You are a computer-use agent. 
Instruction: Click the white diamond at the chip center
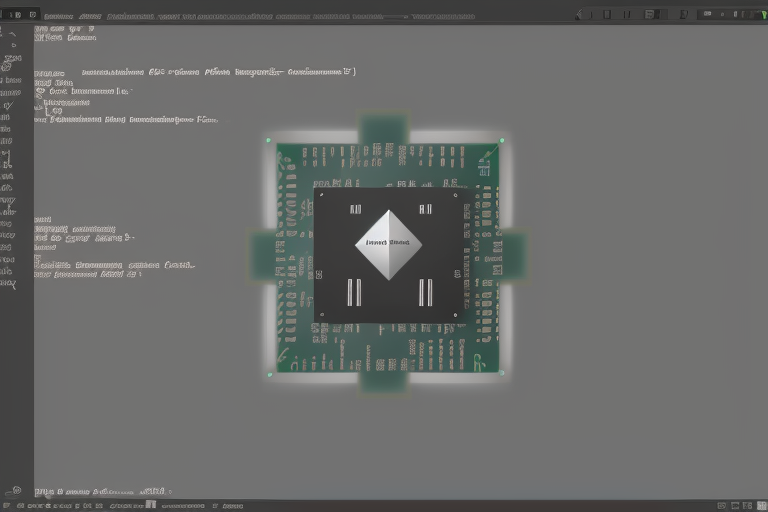tap(388, 244)
